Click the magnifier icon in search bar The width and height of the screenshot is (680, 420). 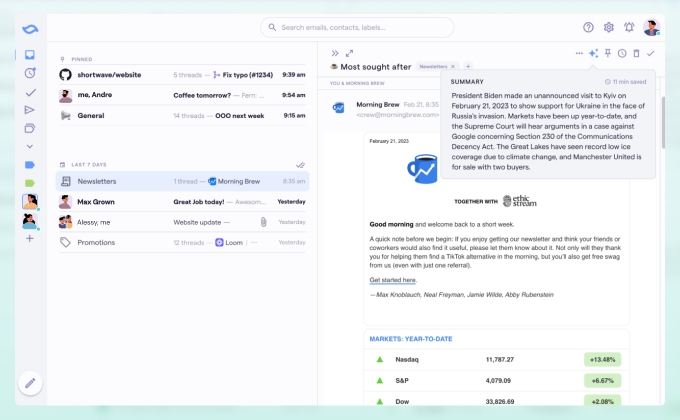click(272, 27)
